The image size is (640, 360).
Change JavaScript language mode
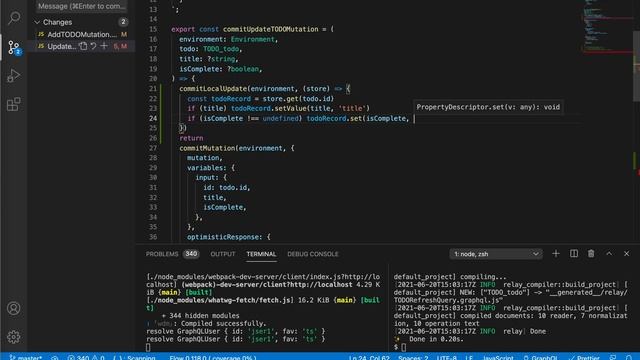coord(498,357)
